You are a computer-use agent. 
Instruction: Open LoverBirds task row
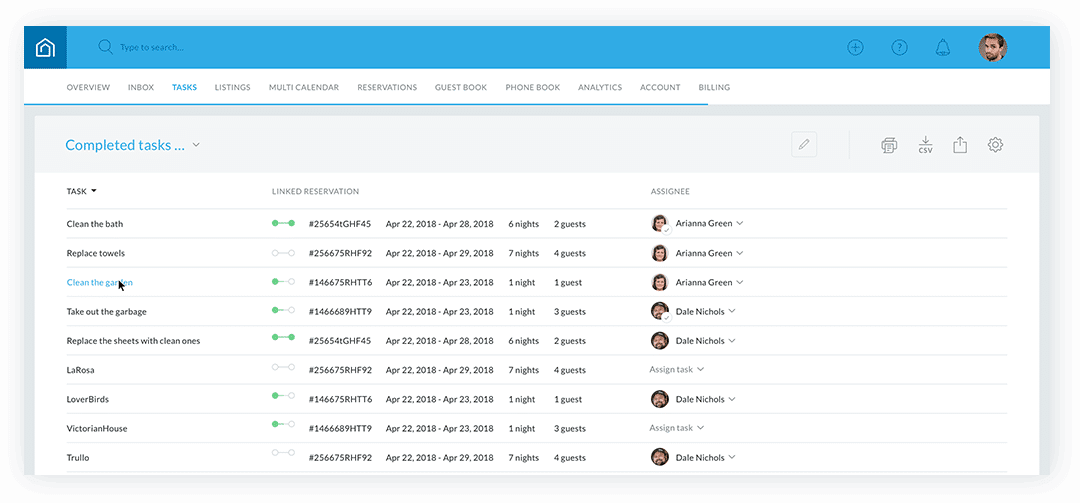coord(87,399)
